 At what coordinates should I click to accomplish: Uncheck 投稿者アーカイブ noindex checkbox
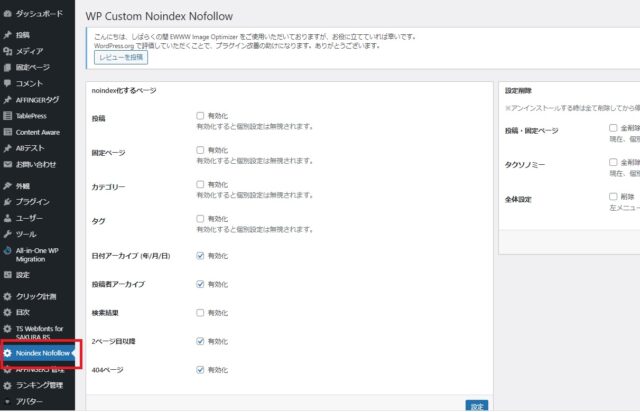[x=200, y=284]
